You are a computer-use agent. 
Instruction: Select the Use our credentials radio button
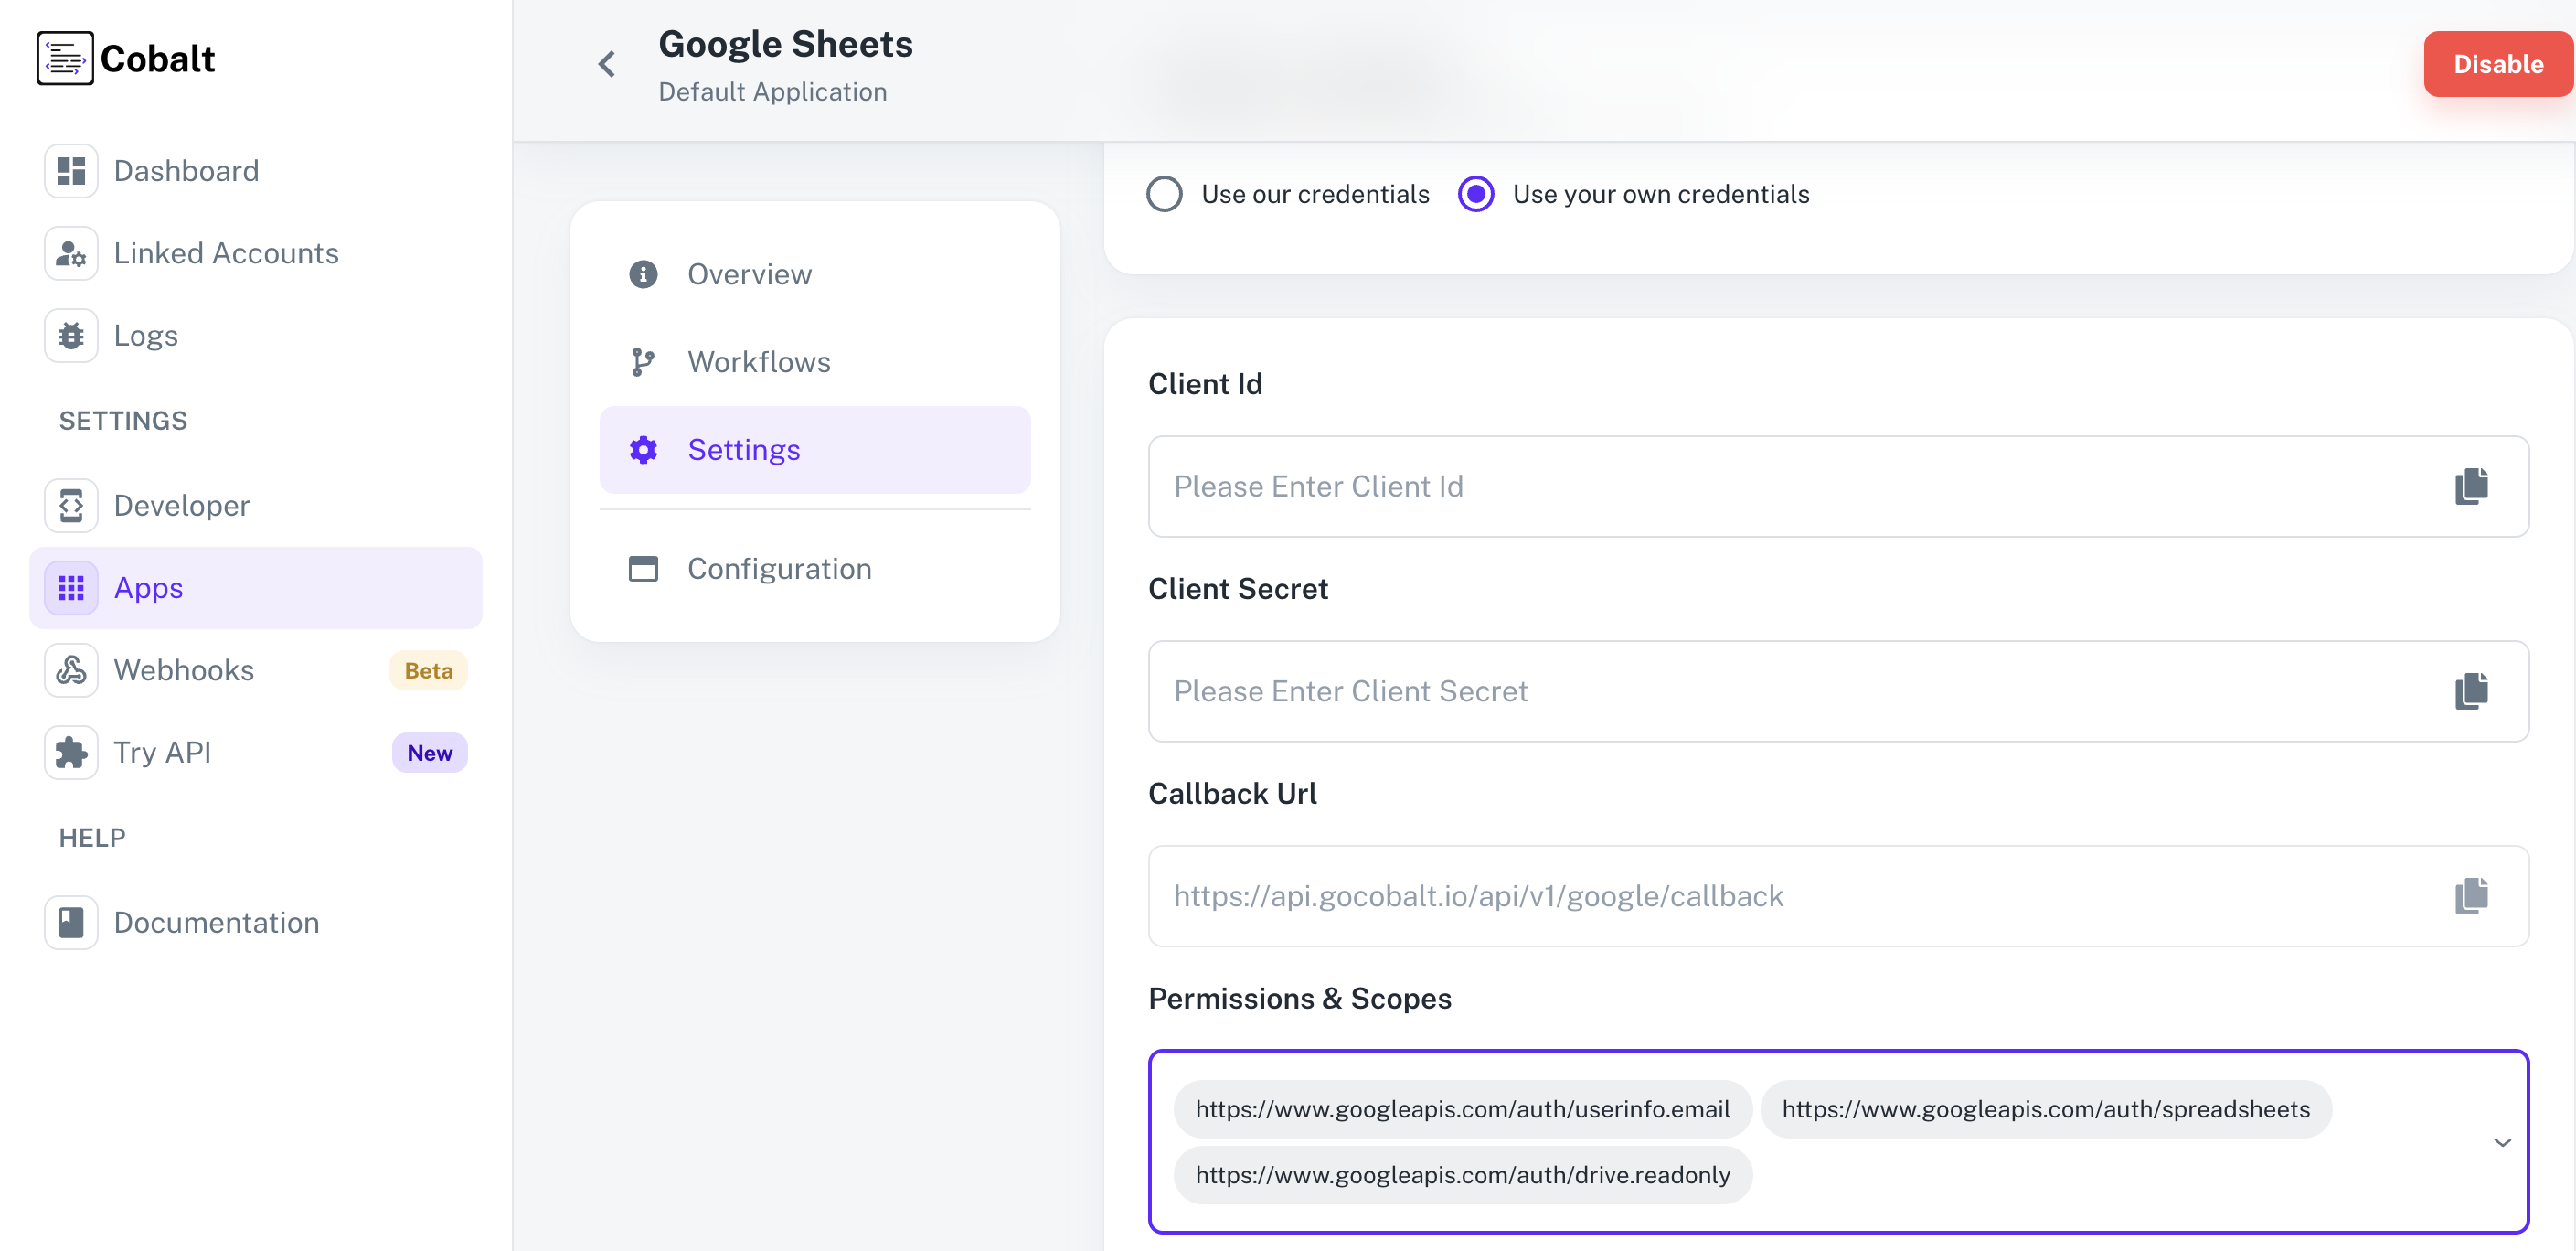1164,193
